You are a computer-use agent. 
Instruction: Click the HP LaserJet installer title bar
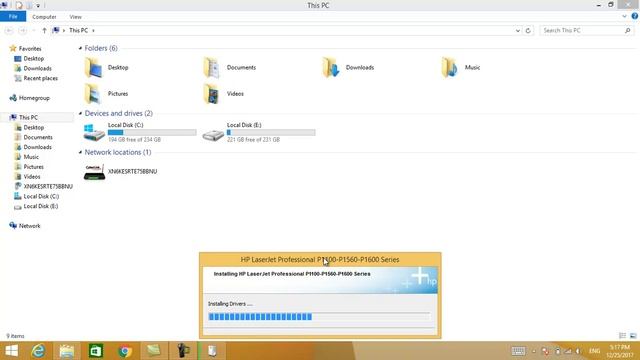click(320, 260)
